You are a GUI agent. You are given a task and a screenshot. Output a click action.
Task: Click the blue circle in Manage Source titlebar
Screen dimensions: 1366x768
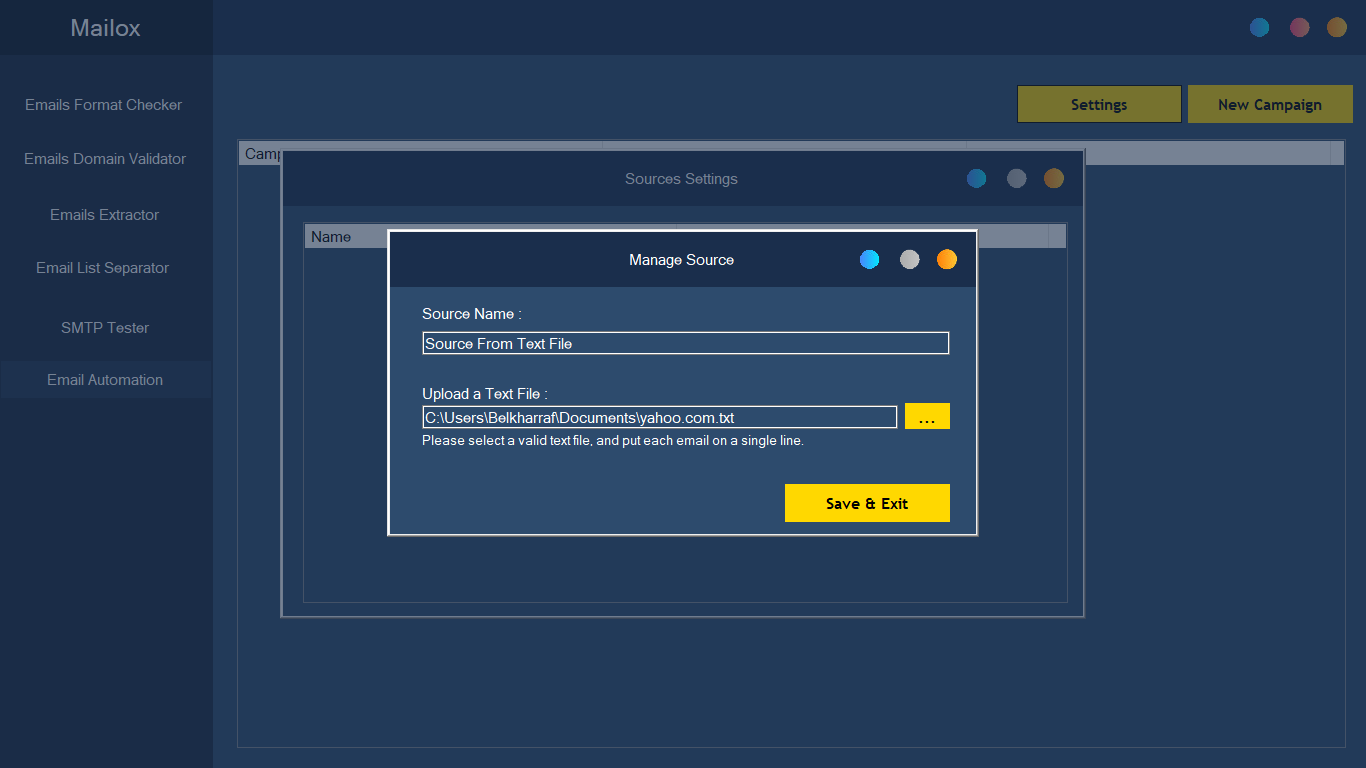coord(869,259)
